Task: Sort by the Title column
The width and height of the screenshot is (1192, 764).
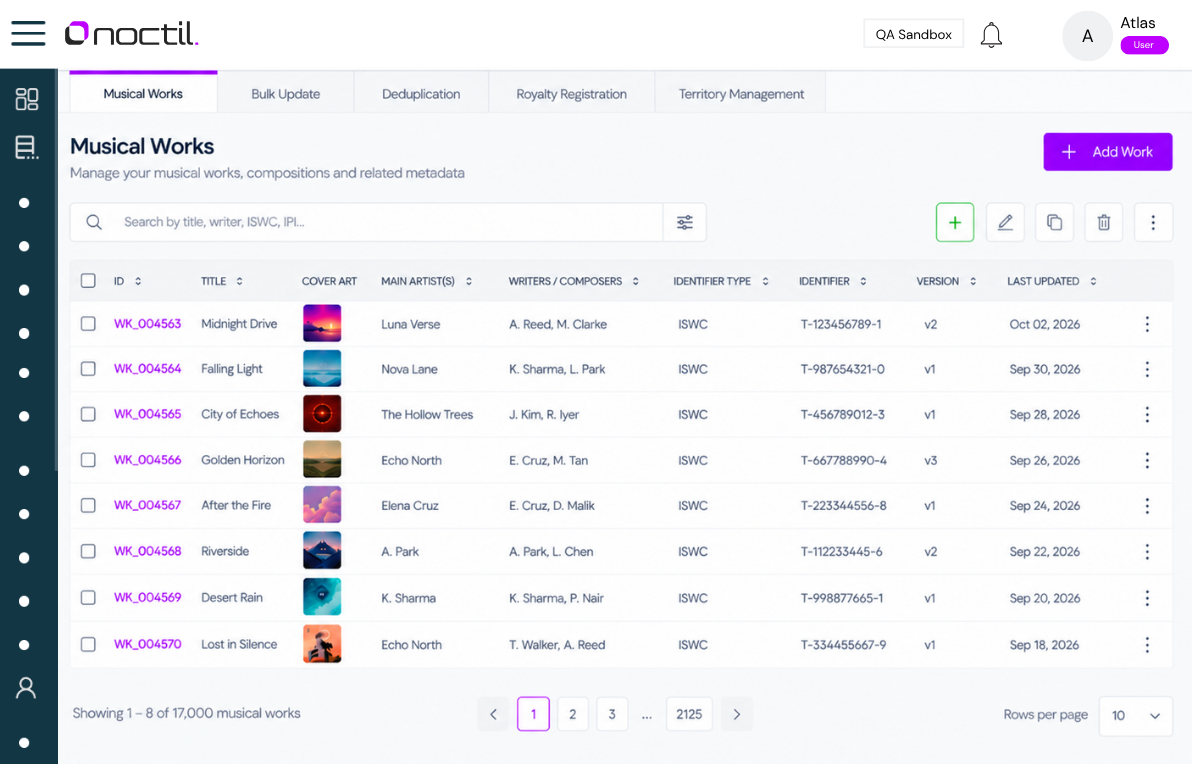Action: coord(239,281)
